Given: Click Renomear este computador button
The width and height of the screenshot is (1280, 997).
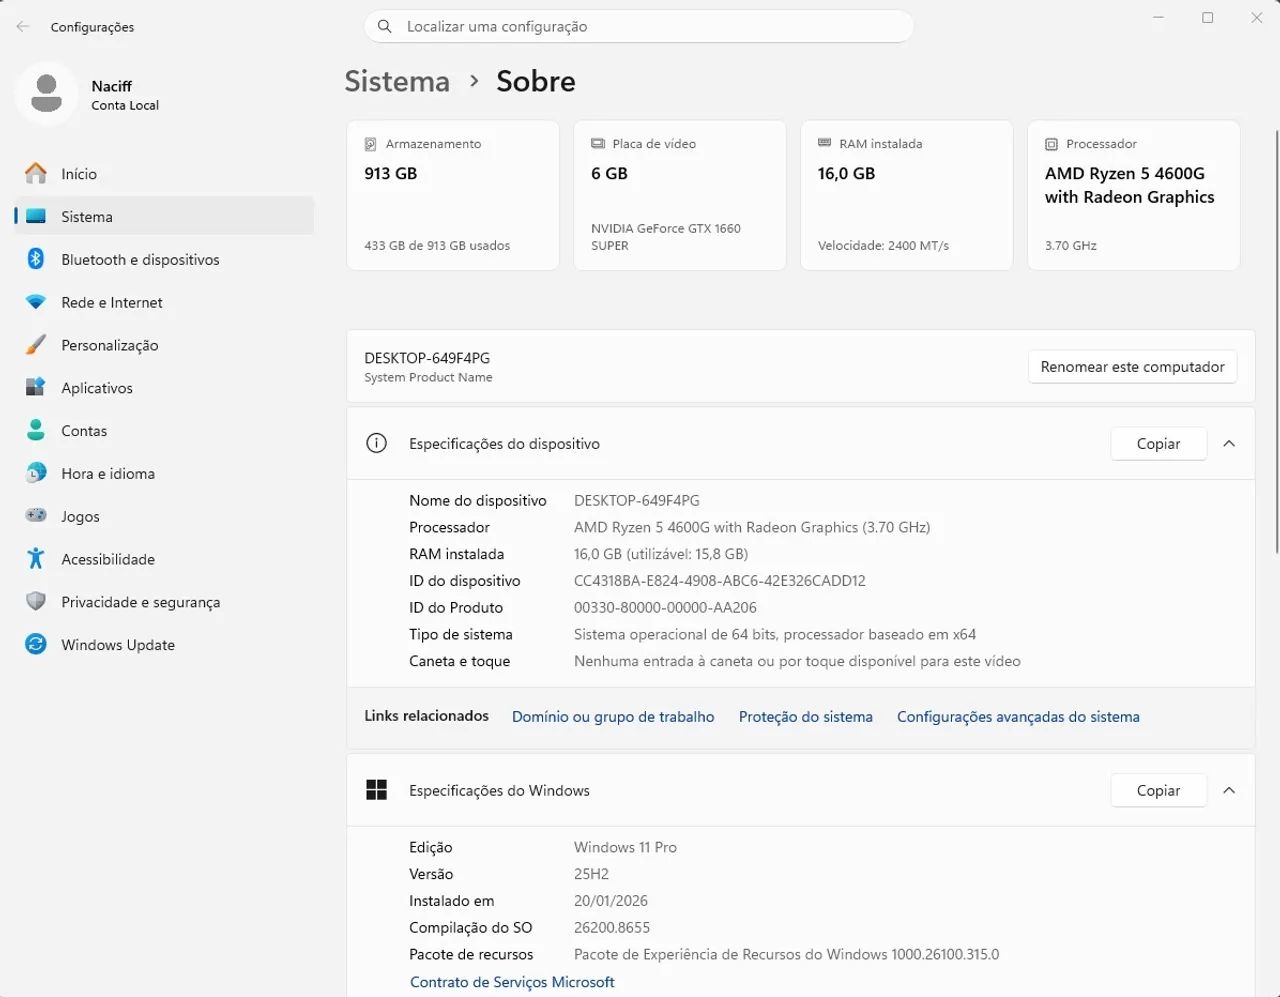Looking at the screenshot, I should pyautogui.click(x=1132, y=367).
